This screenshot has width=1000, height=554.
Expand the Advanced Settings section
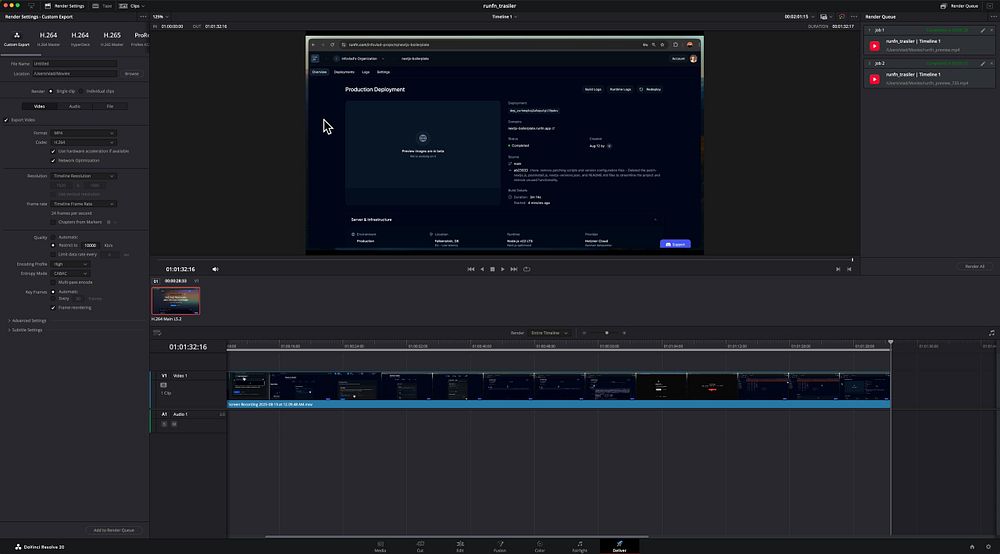pyautogui.click(x=27, y=321)
